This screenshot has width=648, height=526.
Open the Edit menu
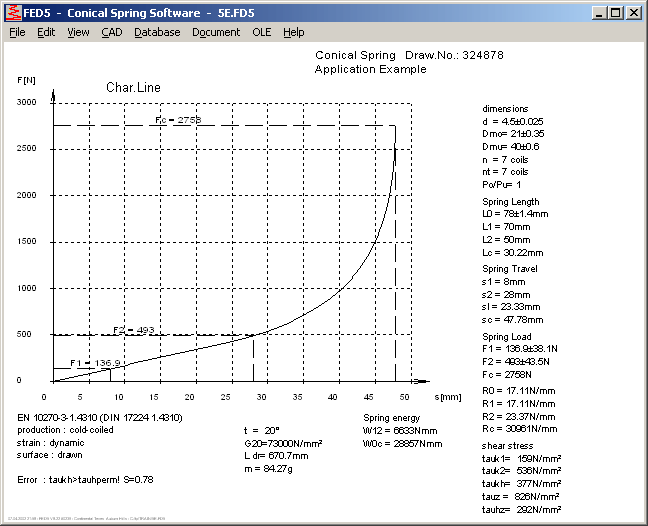[x=46, y=32]
